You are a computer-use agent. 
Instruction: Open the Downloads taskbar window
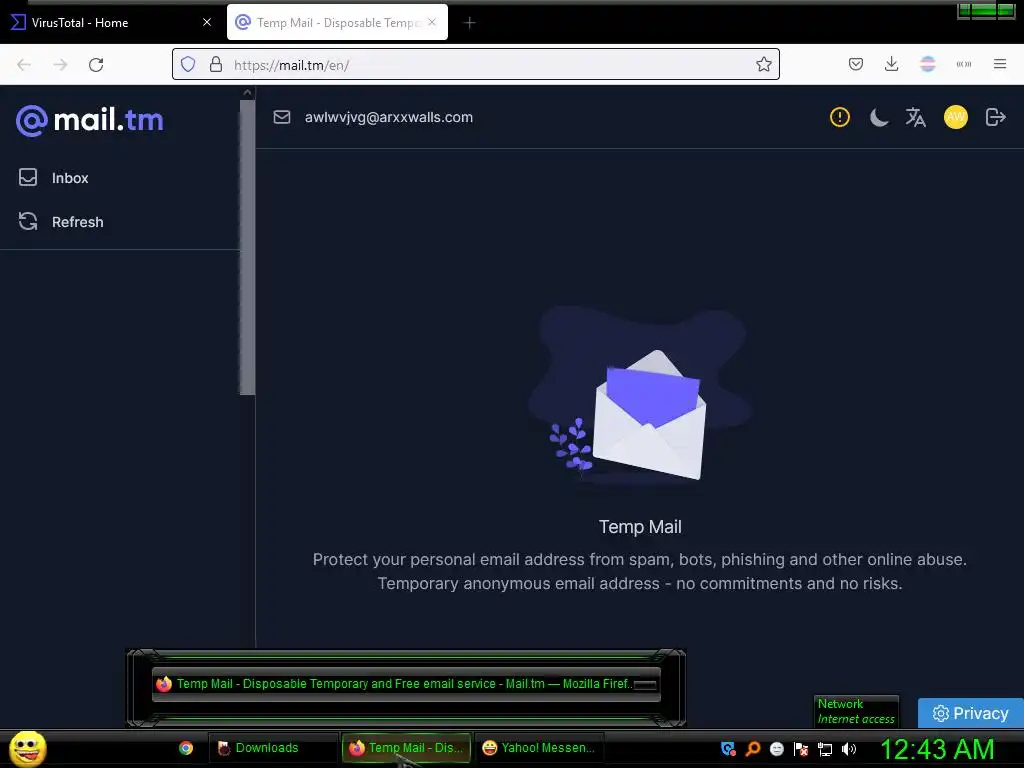[x=272, y=748]
